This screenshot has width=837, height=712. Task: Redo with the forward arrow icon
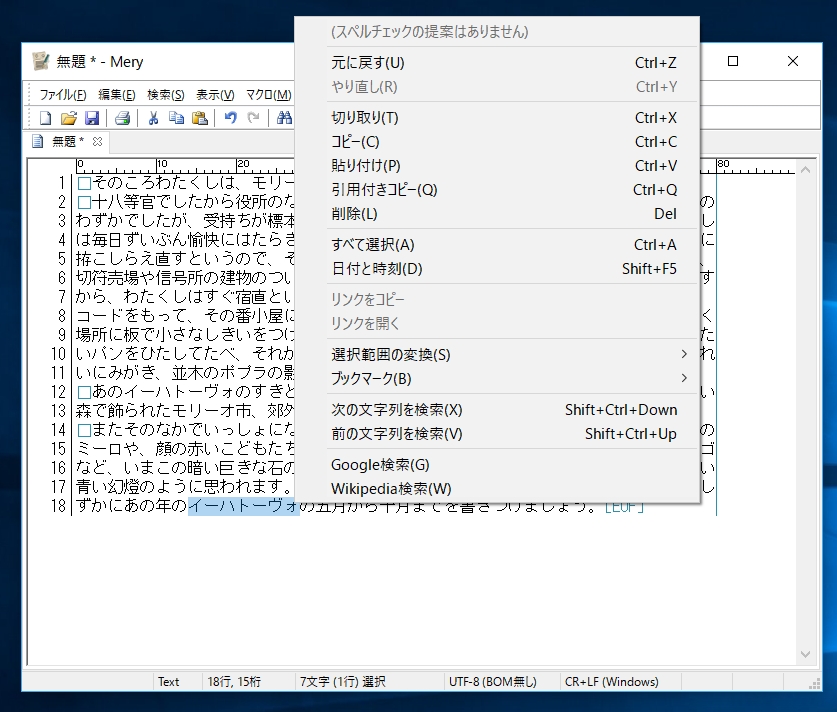(x=253, y=117)
